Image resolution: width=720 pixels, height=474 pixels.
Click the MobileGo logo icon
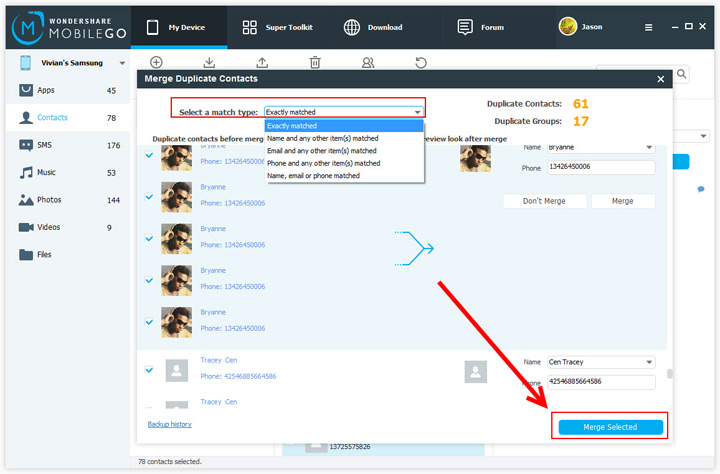click(x=28, y=28)
